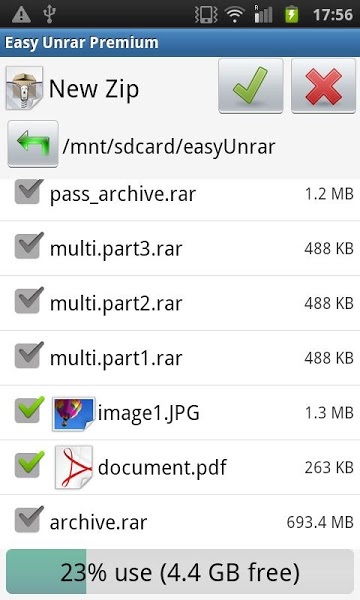The image size is (360, 600).
Task: Open the image1.JPG balloon thumbnail
Action: click(73, 414)
